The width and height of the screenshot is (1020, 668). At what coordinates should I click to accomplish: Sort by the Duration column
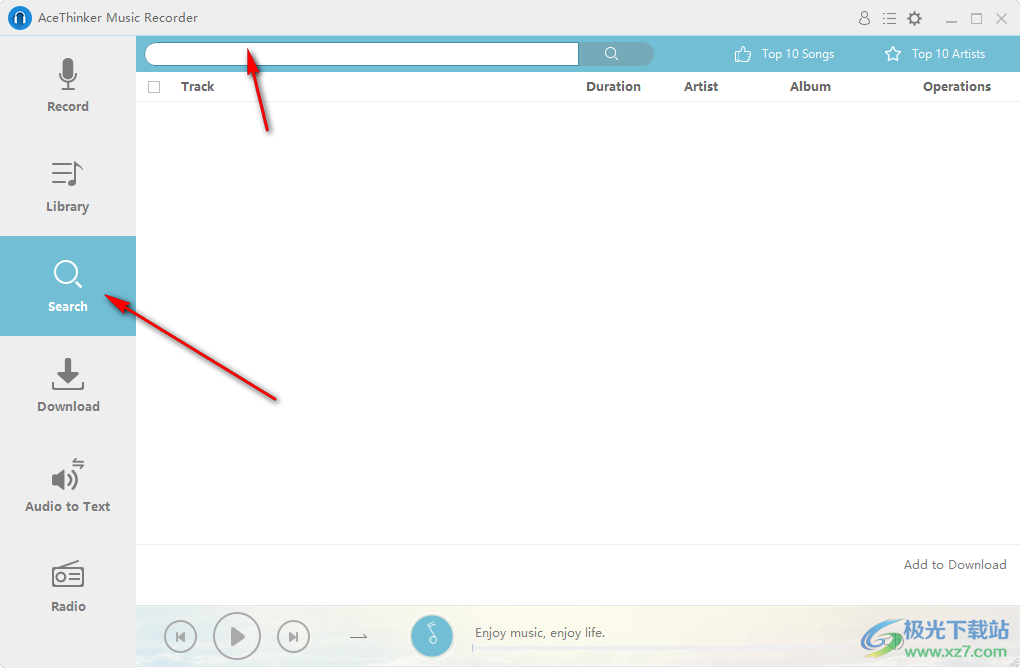tap(613, 86)
